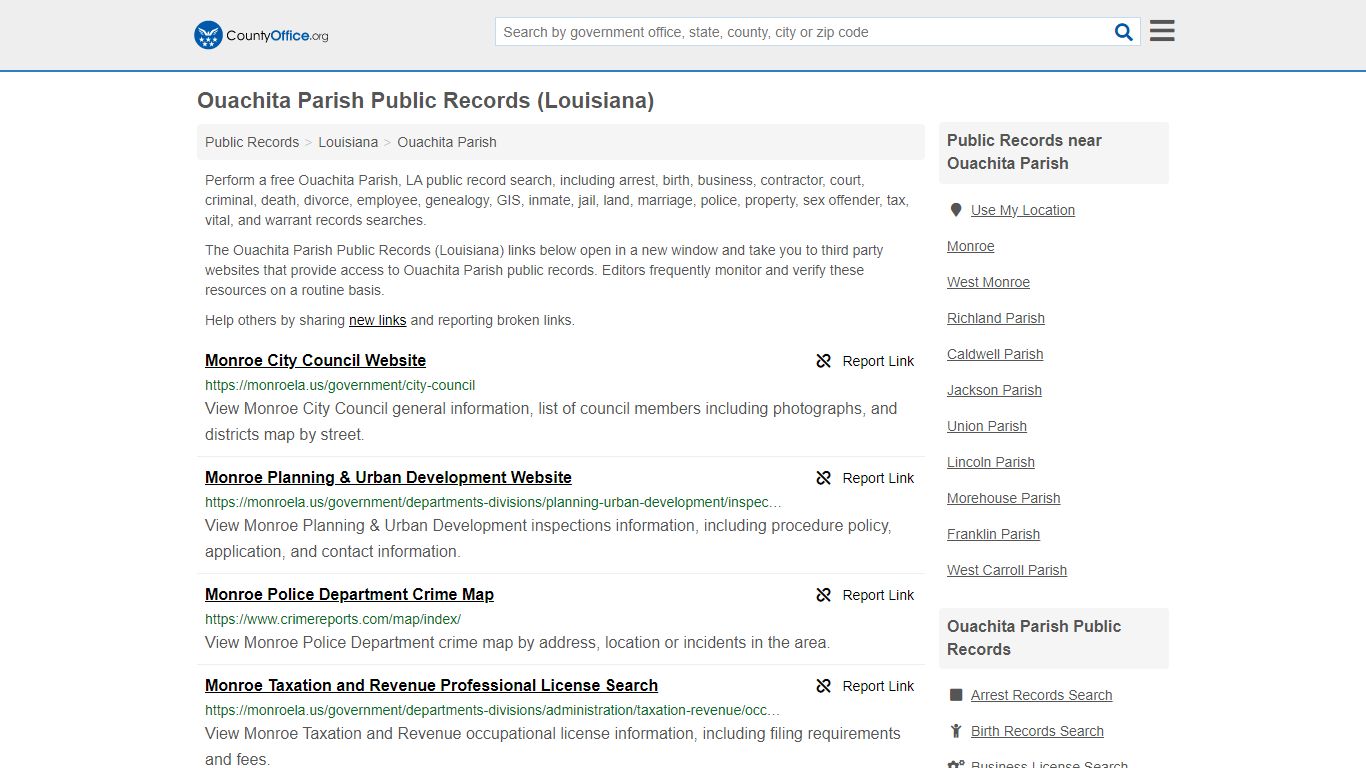Open Monroe City Council Website link
The width and height of the screenshot is (1366, 768).
click(x=315, y=360)
